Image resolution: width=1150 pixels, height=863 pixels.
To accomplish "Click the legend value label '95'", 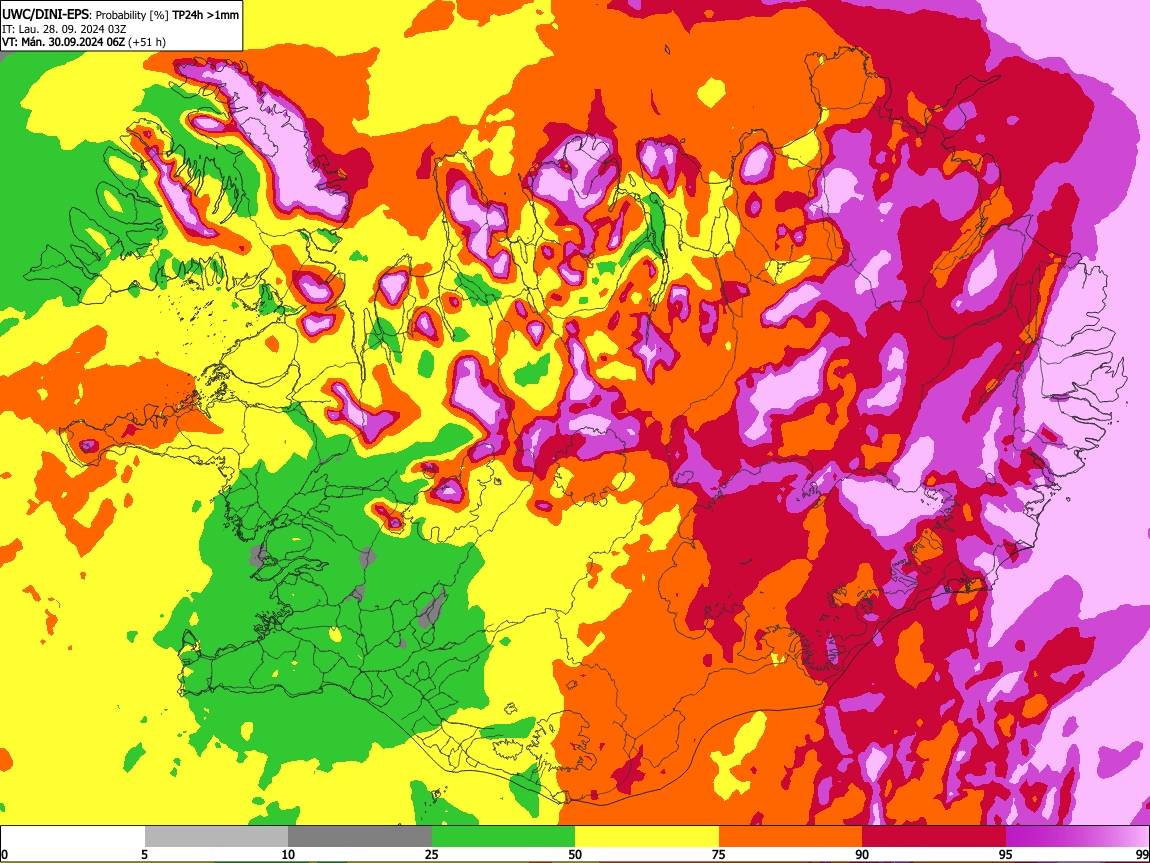I will [x=1006, y=854].
